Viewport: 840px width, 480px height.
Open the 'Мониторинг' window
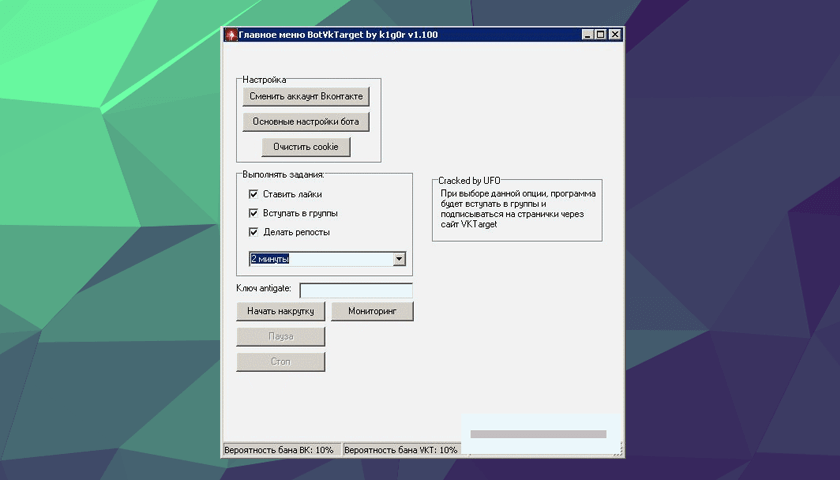pos(372,311)
